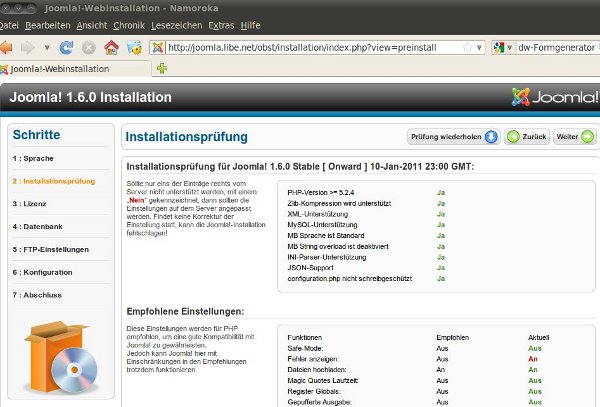Click the orange box with CD image
This screenshot has width=600, height=407.
tap(61, 357)
